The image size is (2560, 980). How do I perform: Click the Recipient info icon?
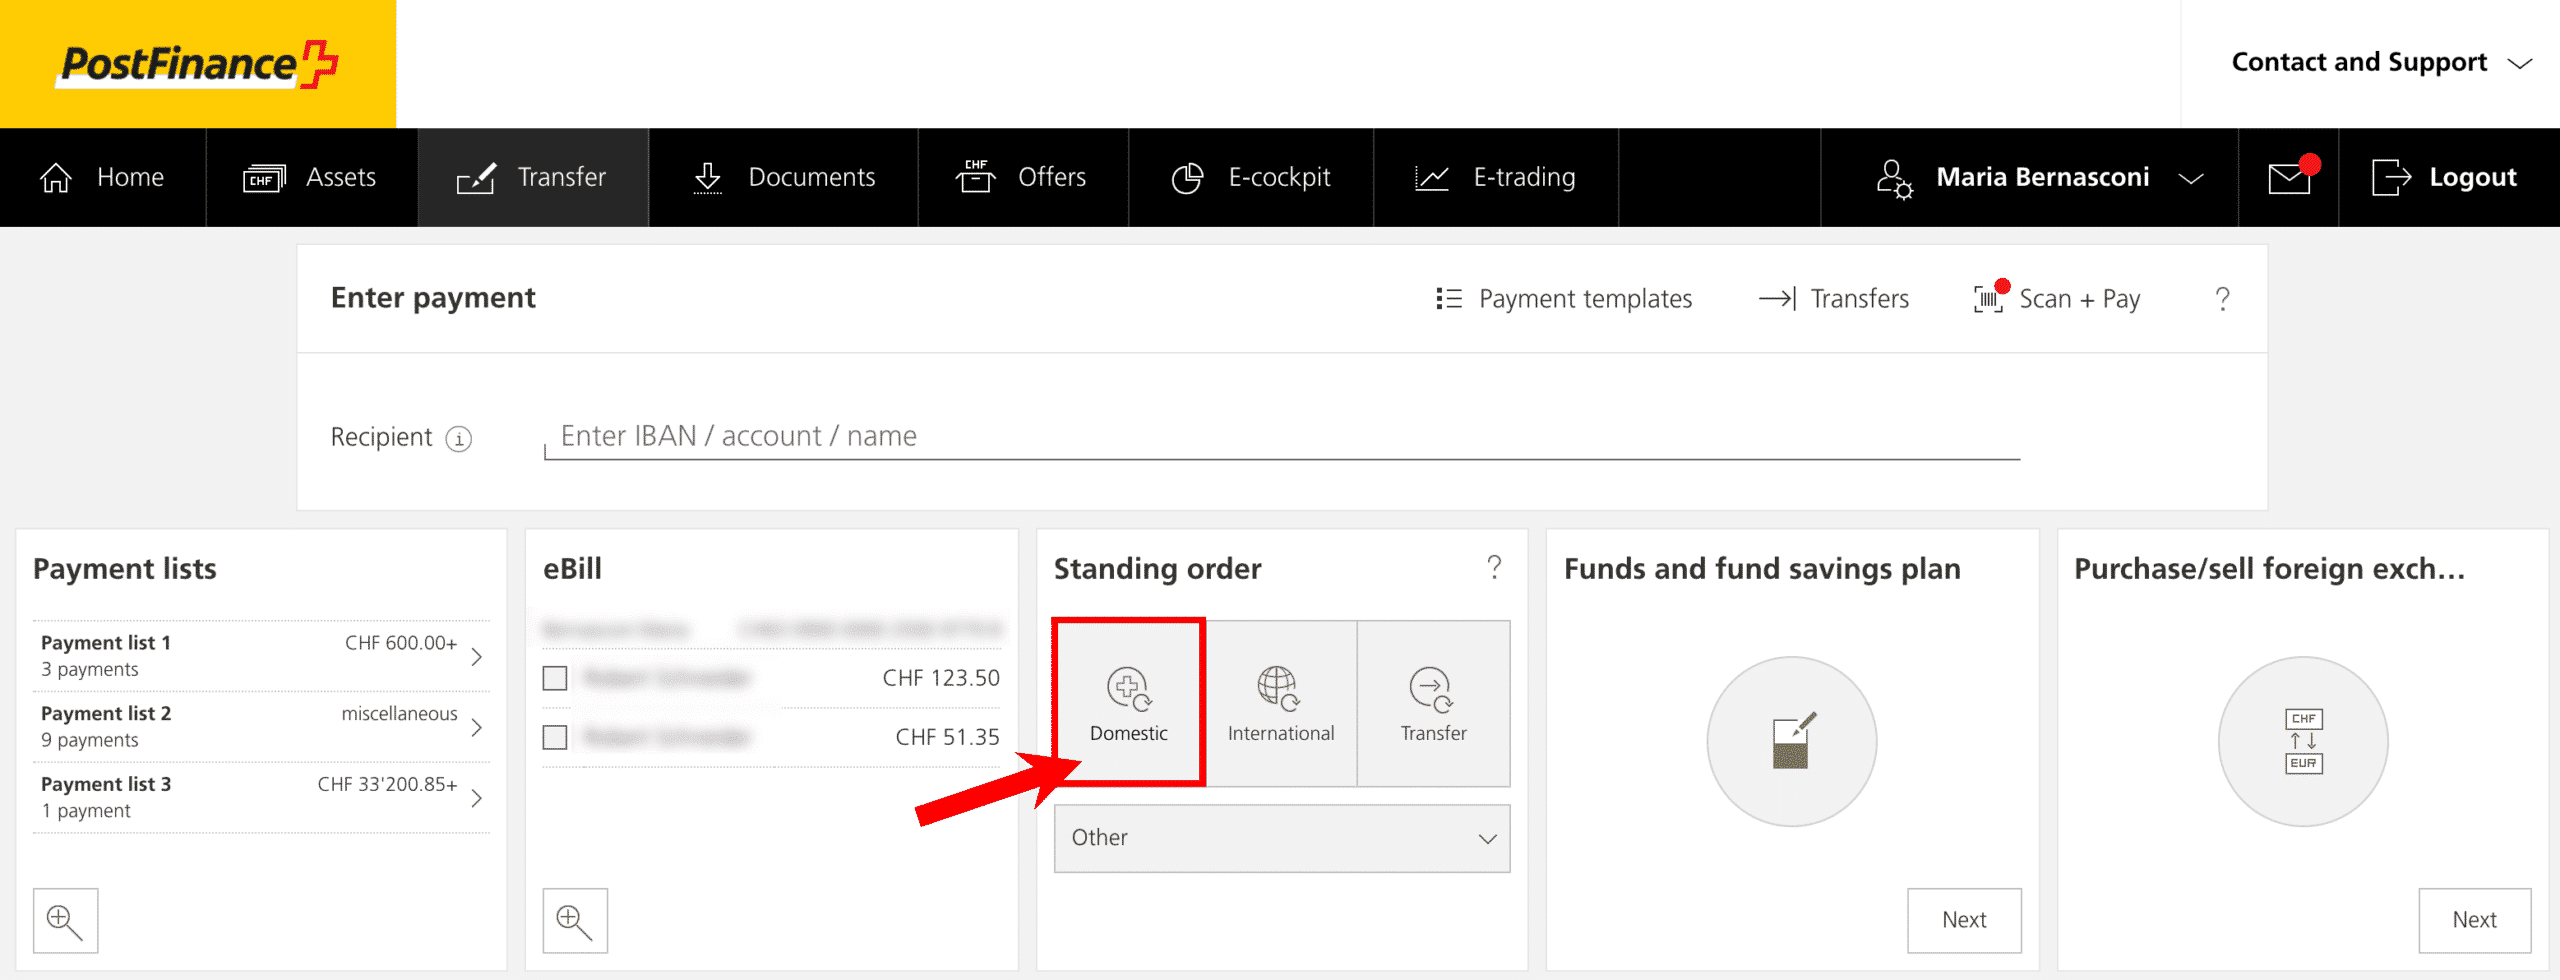coord(459,439)
